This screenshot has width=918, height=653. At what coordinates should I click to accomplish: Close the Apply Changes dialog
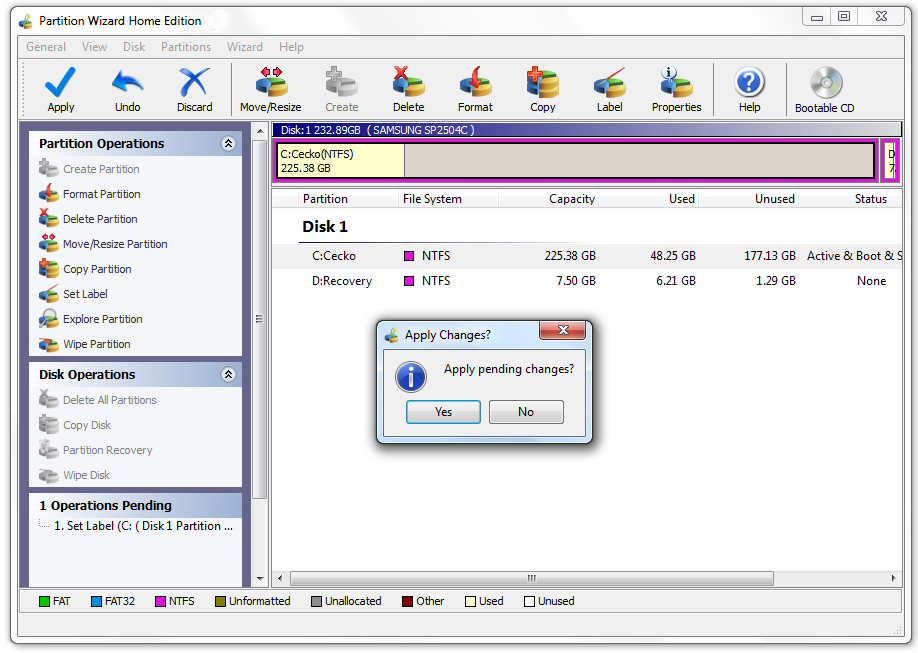pos(563,330)
